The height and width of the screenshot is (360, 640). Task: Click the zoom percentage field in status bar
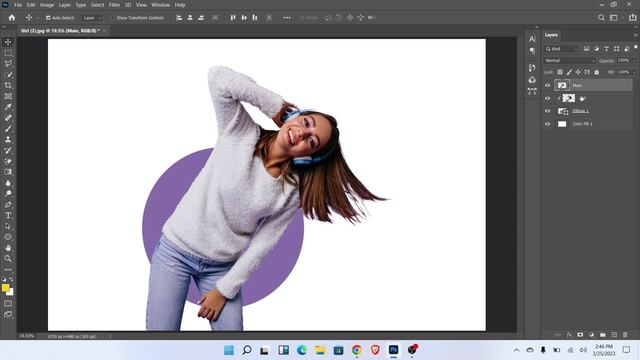[27, 336]
